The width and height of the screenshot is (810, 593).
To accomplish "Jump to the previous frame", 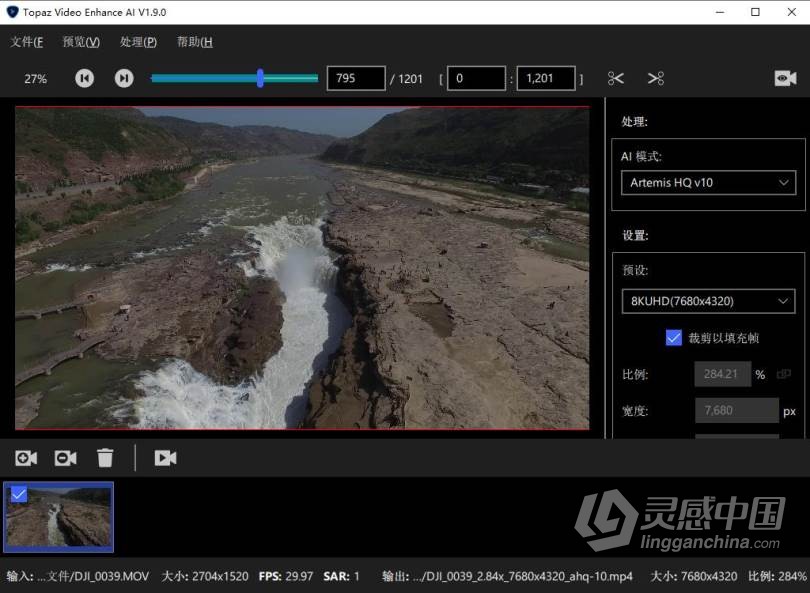I will (84, 79).
